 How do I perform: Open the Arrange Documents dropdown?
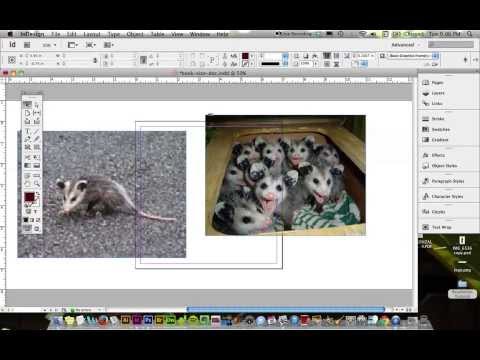point(109,45)
